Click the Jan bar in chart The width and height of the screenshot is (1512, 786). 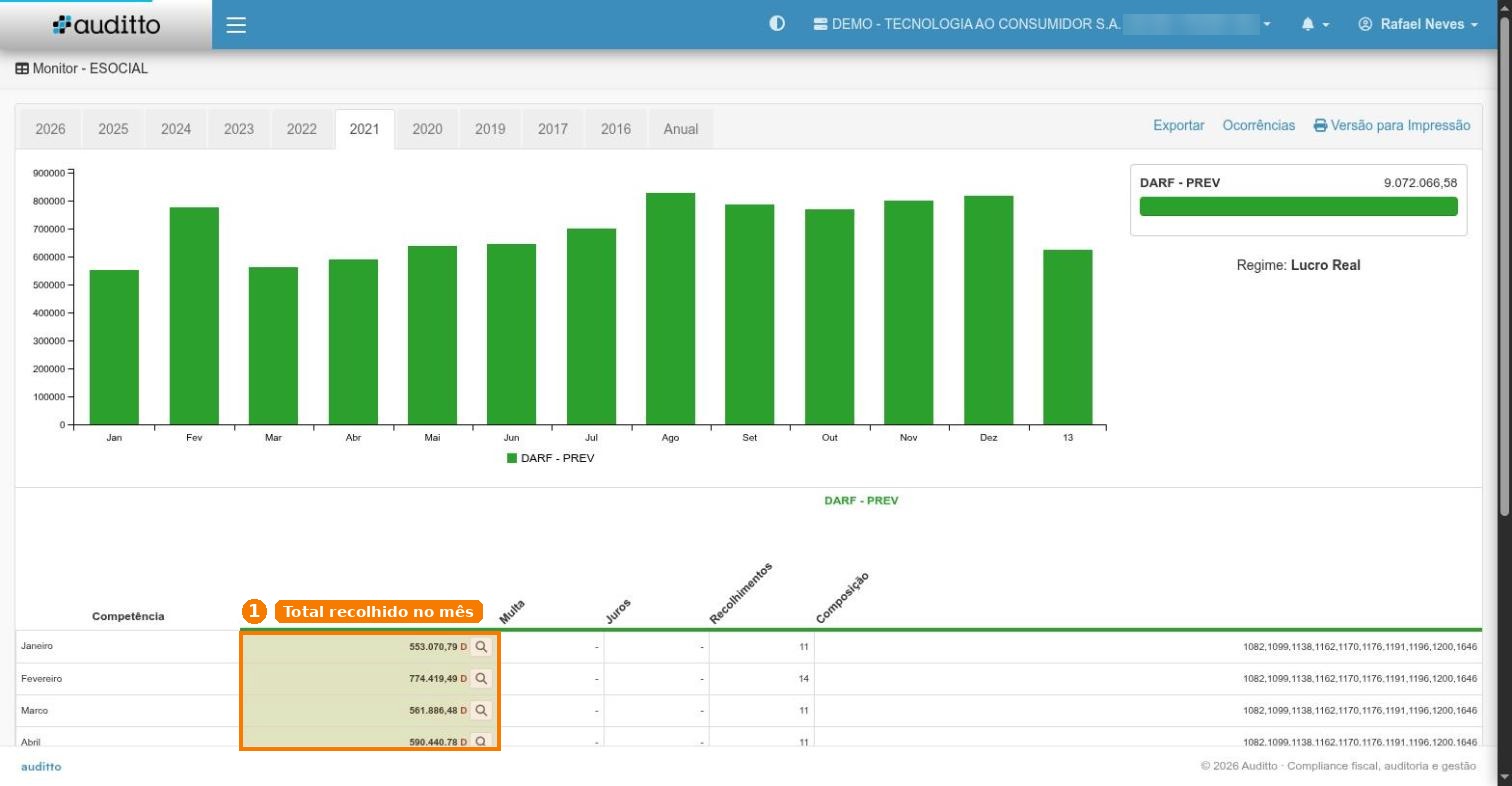(114, 347)
